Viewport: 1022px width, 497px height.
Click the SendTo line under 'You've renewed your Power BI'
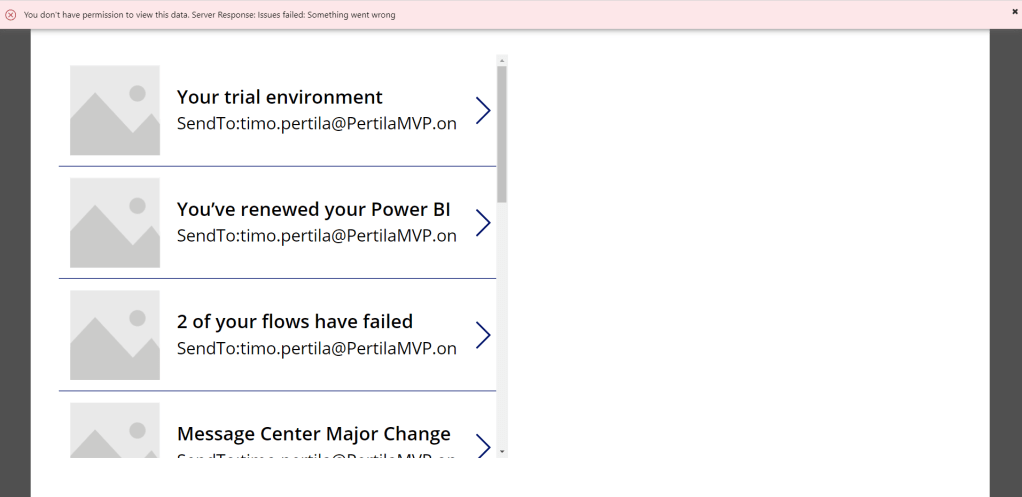pos(316,236)
